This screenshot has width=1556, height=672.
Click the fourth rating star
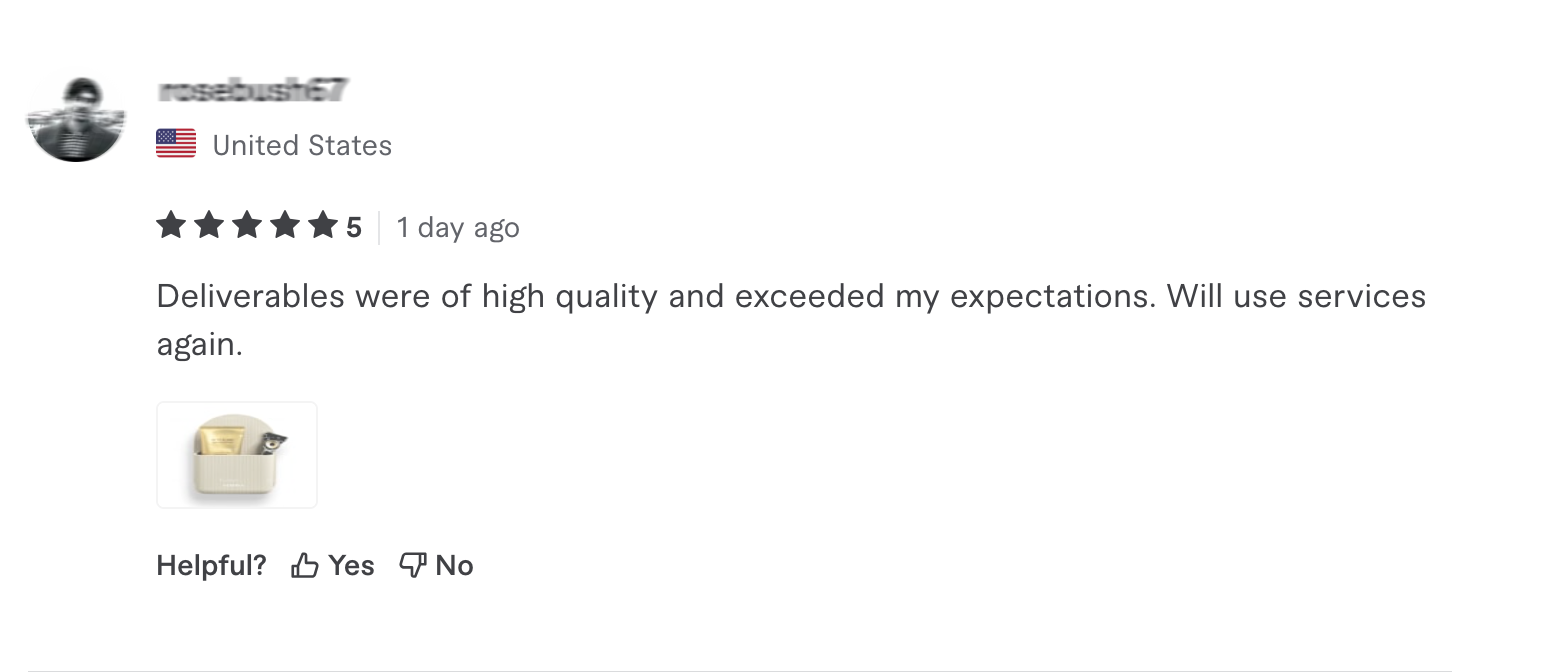coord(285,227)
